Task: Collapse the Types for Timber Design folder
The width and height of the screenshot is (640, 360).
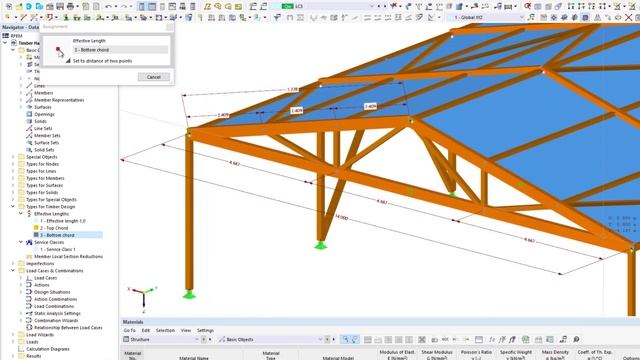Action: click(x=13, y=207)
